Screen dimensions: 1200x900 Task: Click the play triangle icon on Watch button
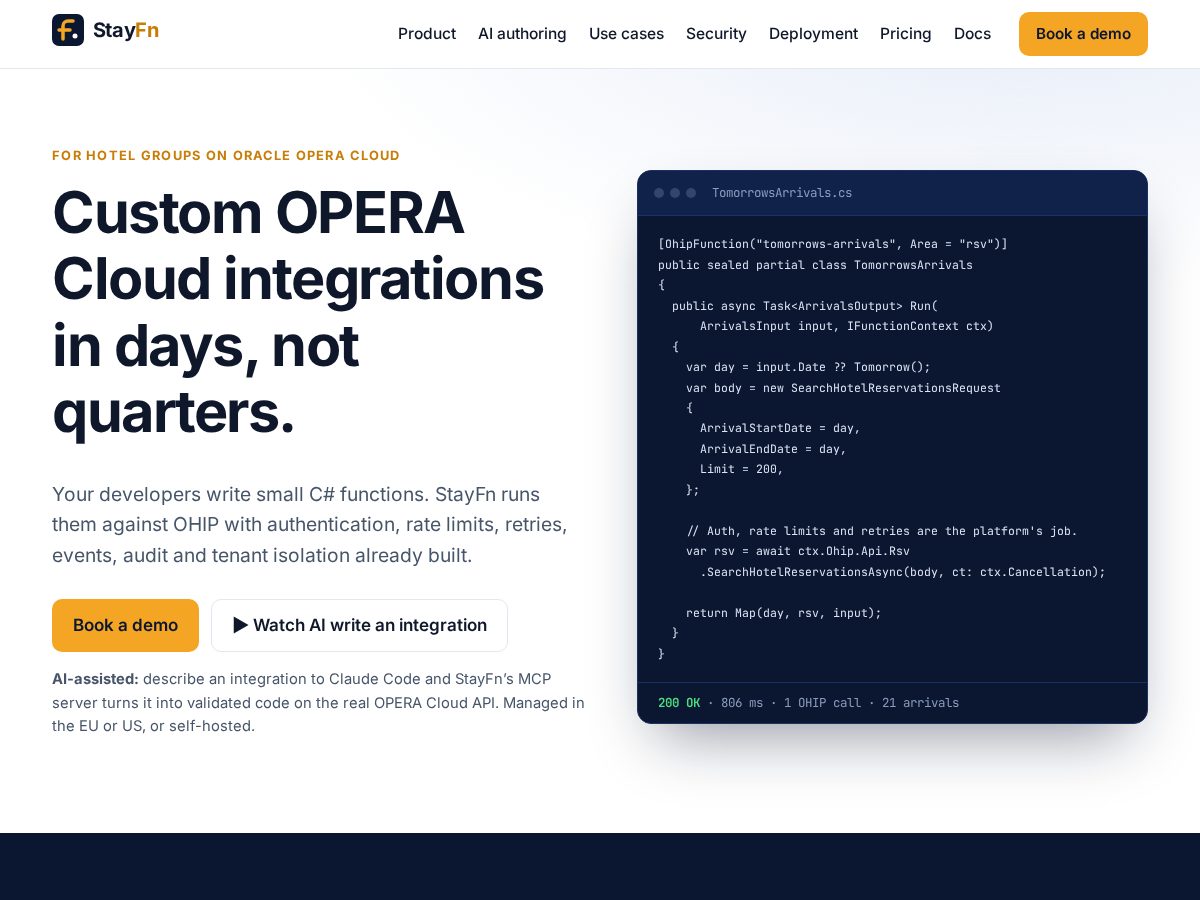(241, 625)
